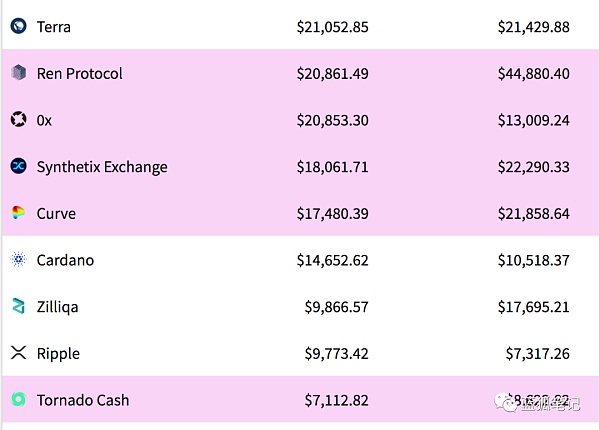Click Ren Protocol's $44,880.40 value
Screen dimensions: 600x430
(533, 73)
